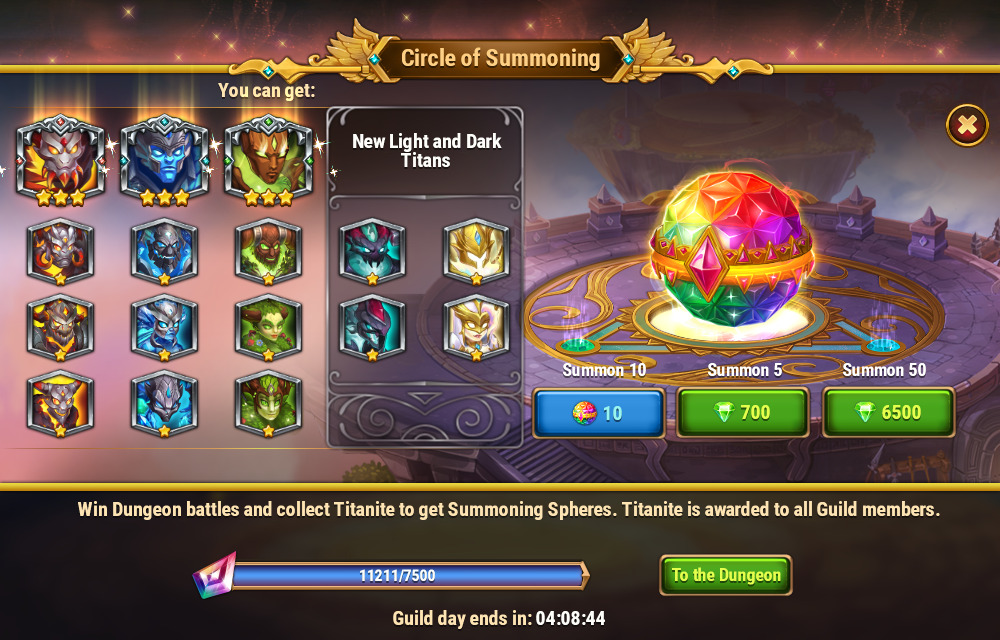Select the three-star fire titan portrait
This screenshot has width=1000, height=640.
(x=61, y=161)
